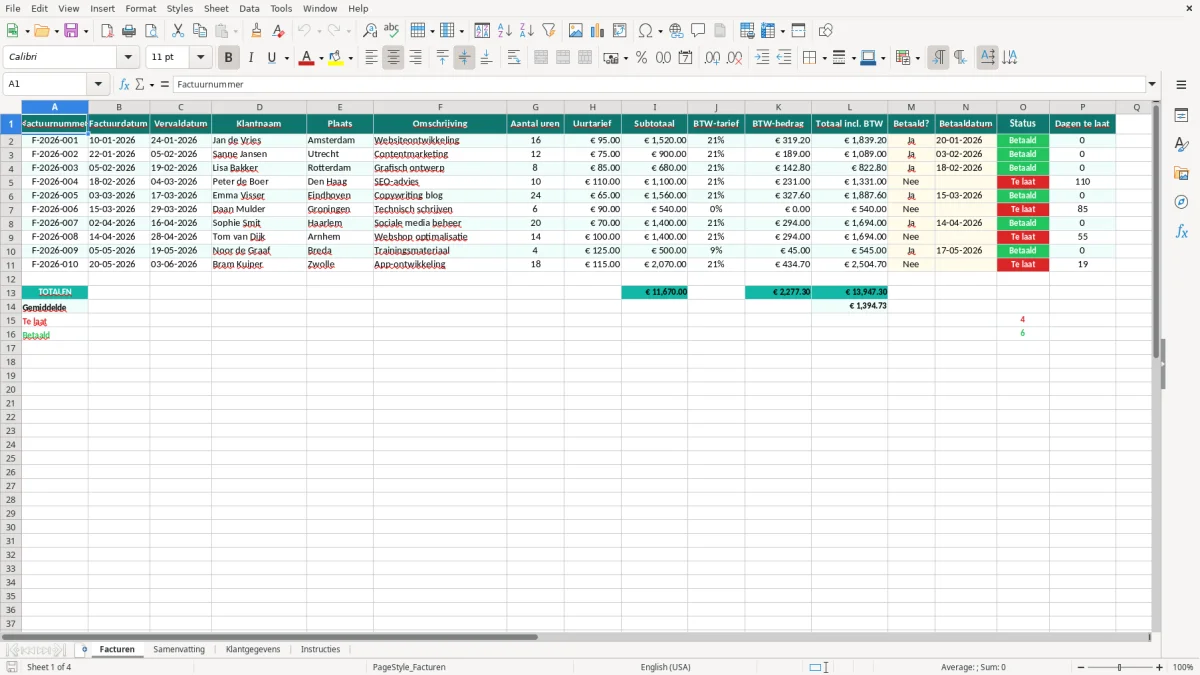Format cell as percent

pos(641,58)
